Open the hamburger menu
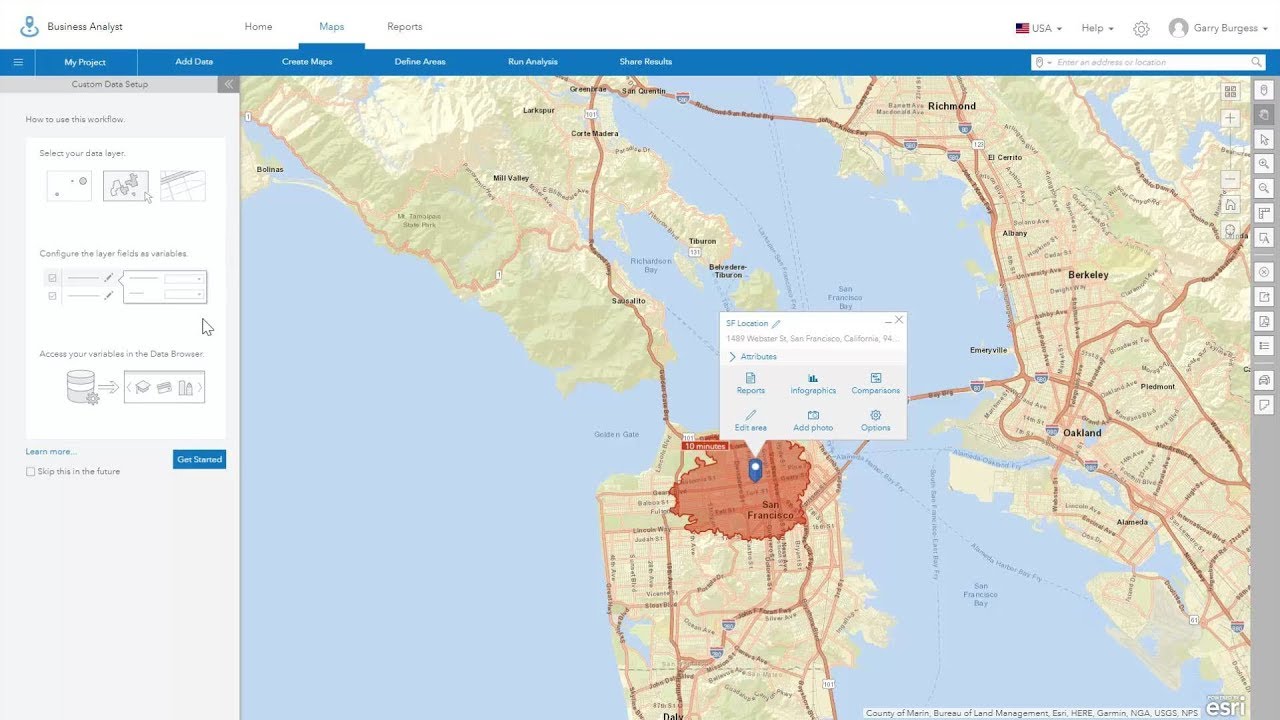This screenshot has width=1280, height=720. [18, 62]
